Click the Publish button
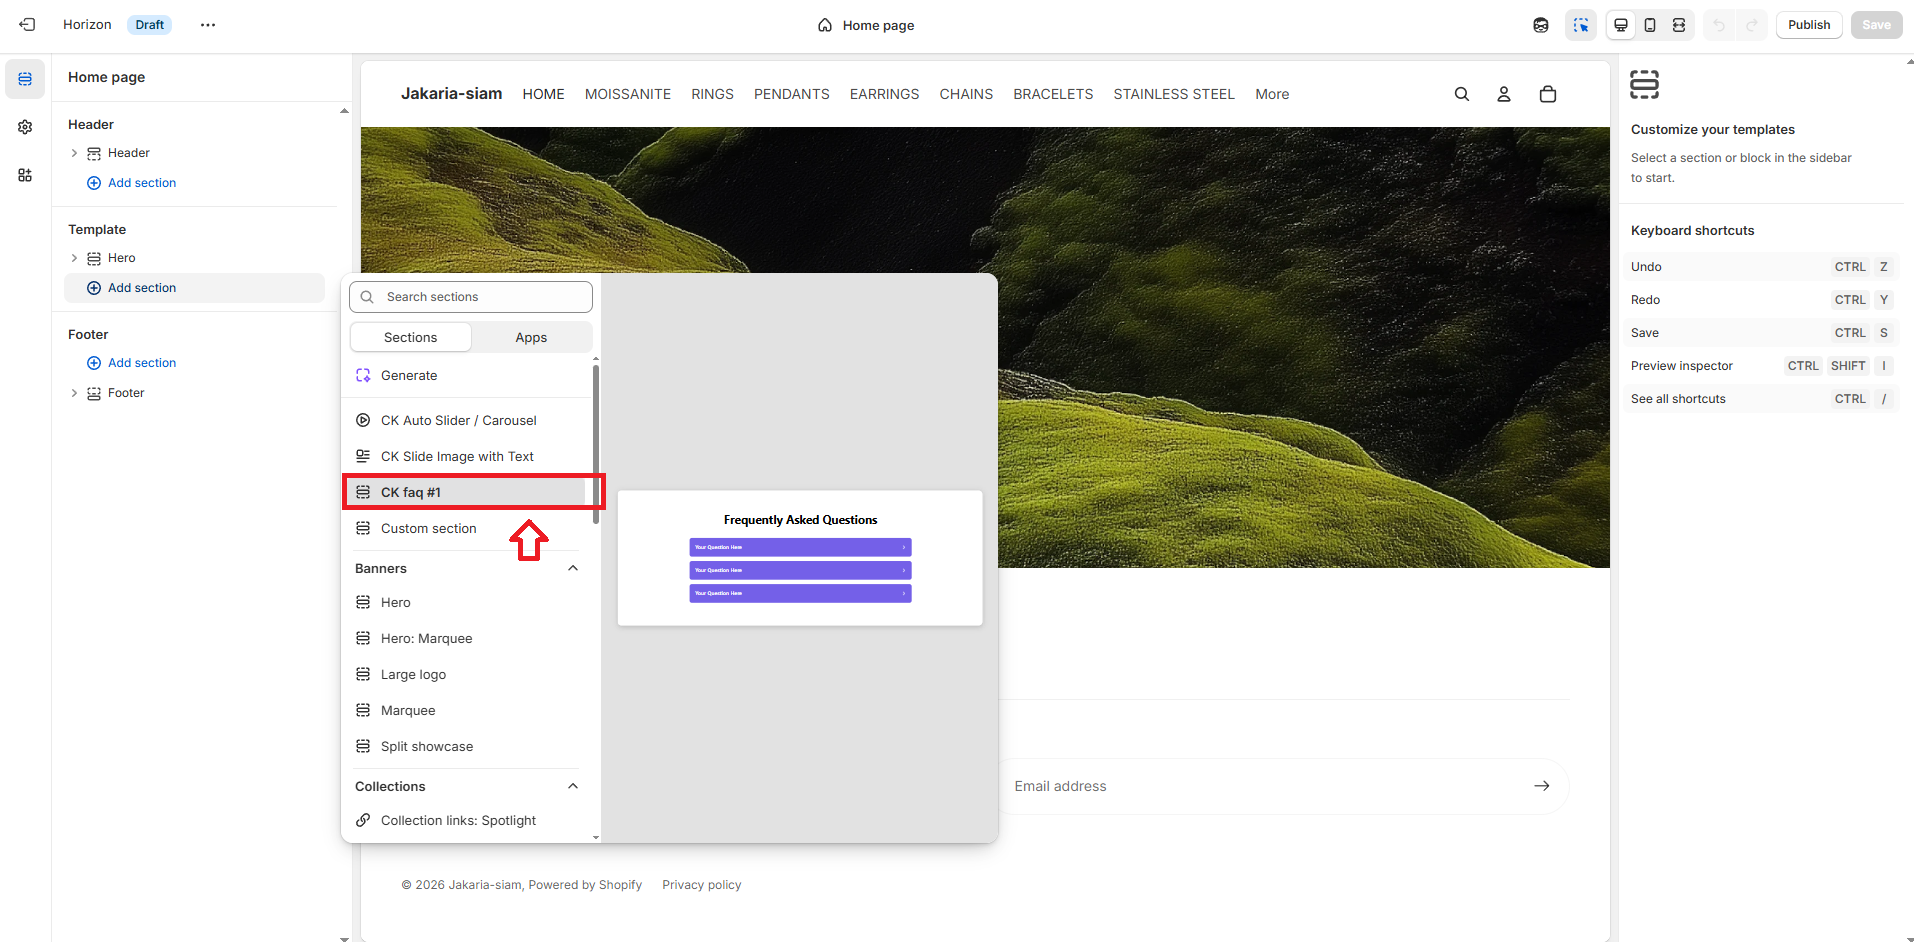Image resolution: width=1914 pixels, height=942 pixels. point(1808,25)
